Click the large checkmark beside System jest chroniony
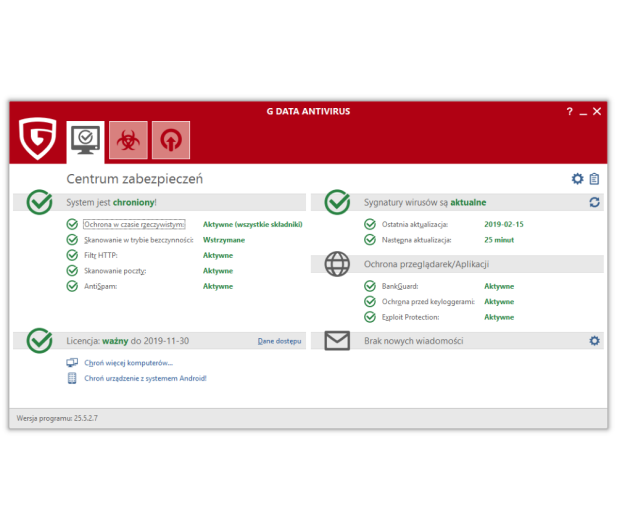This screenshot has width=617, height=530. click(x=39, y=202)
